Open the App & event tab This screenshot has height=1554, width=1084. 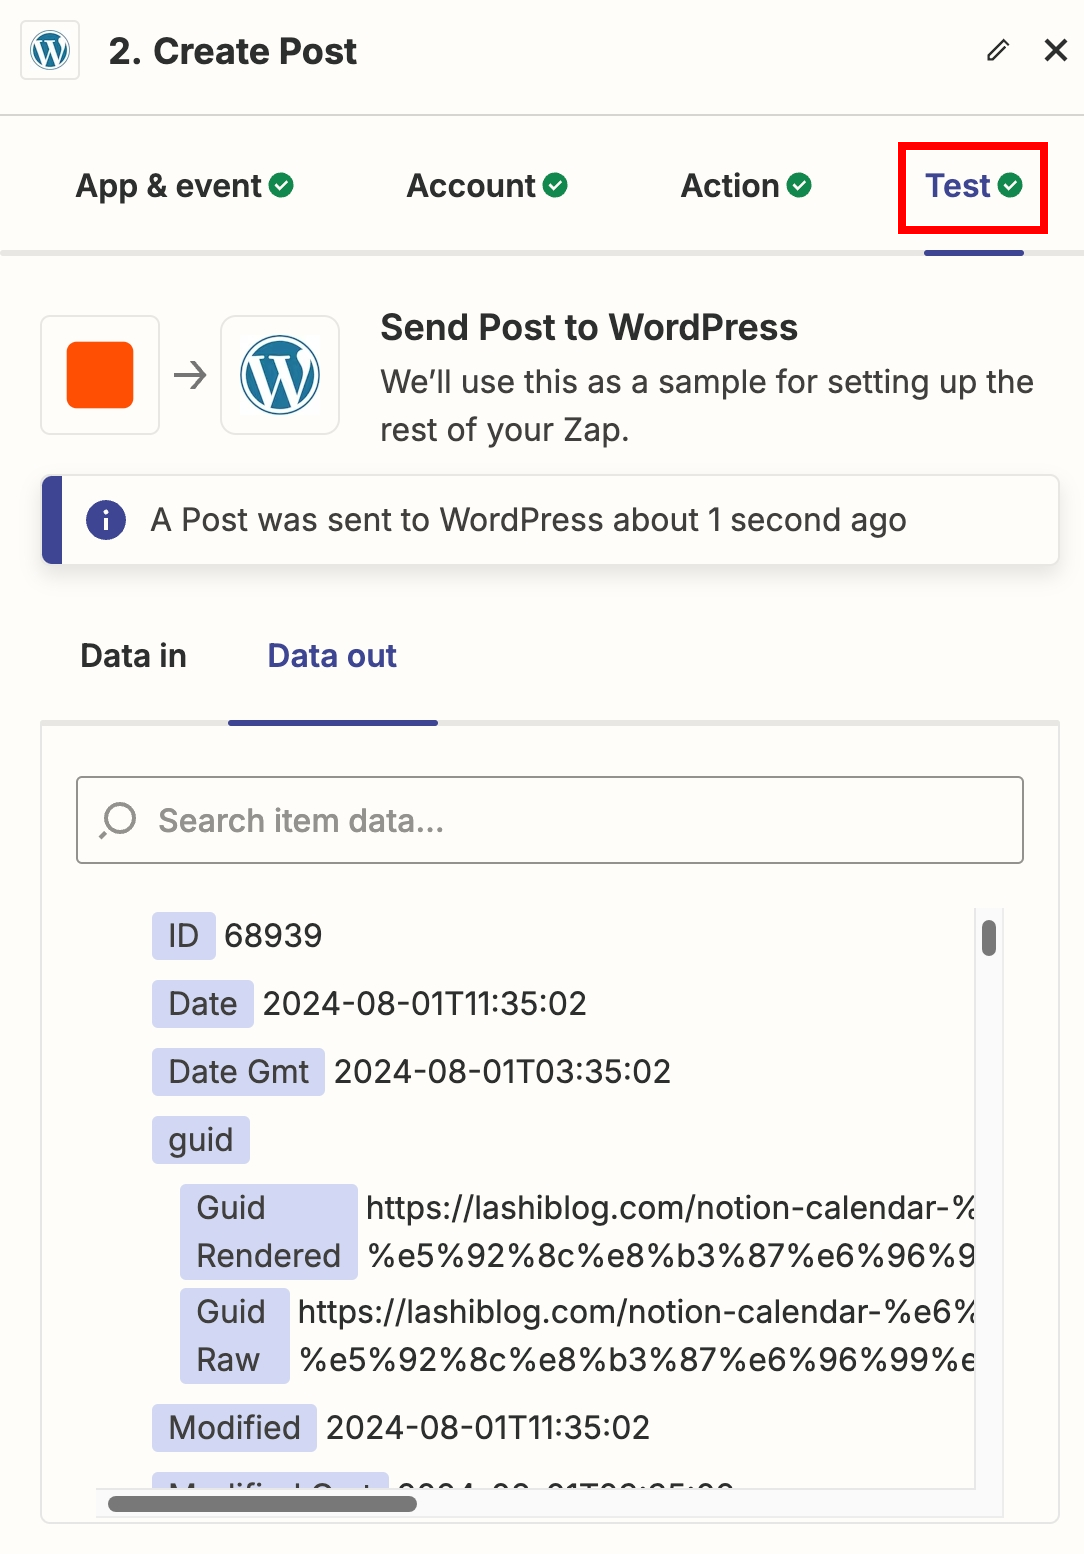tap(170, 186)
